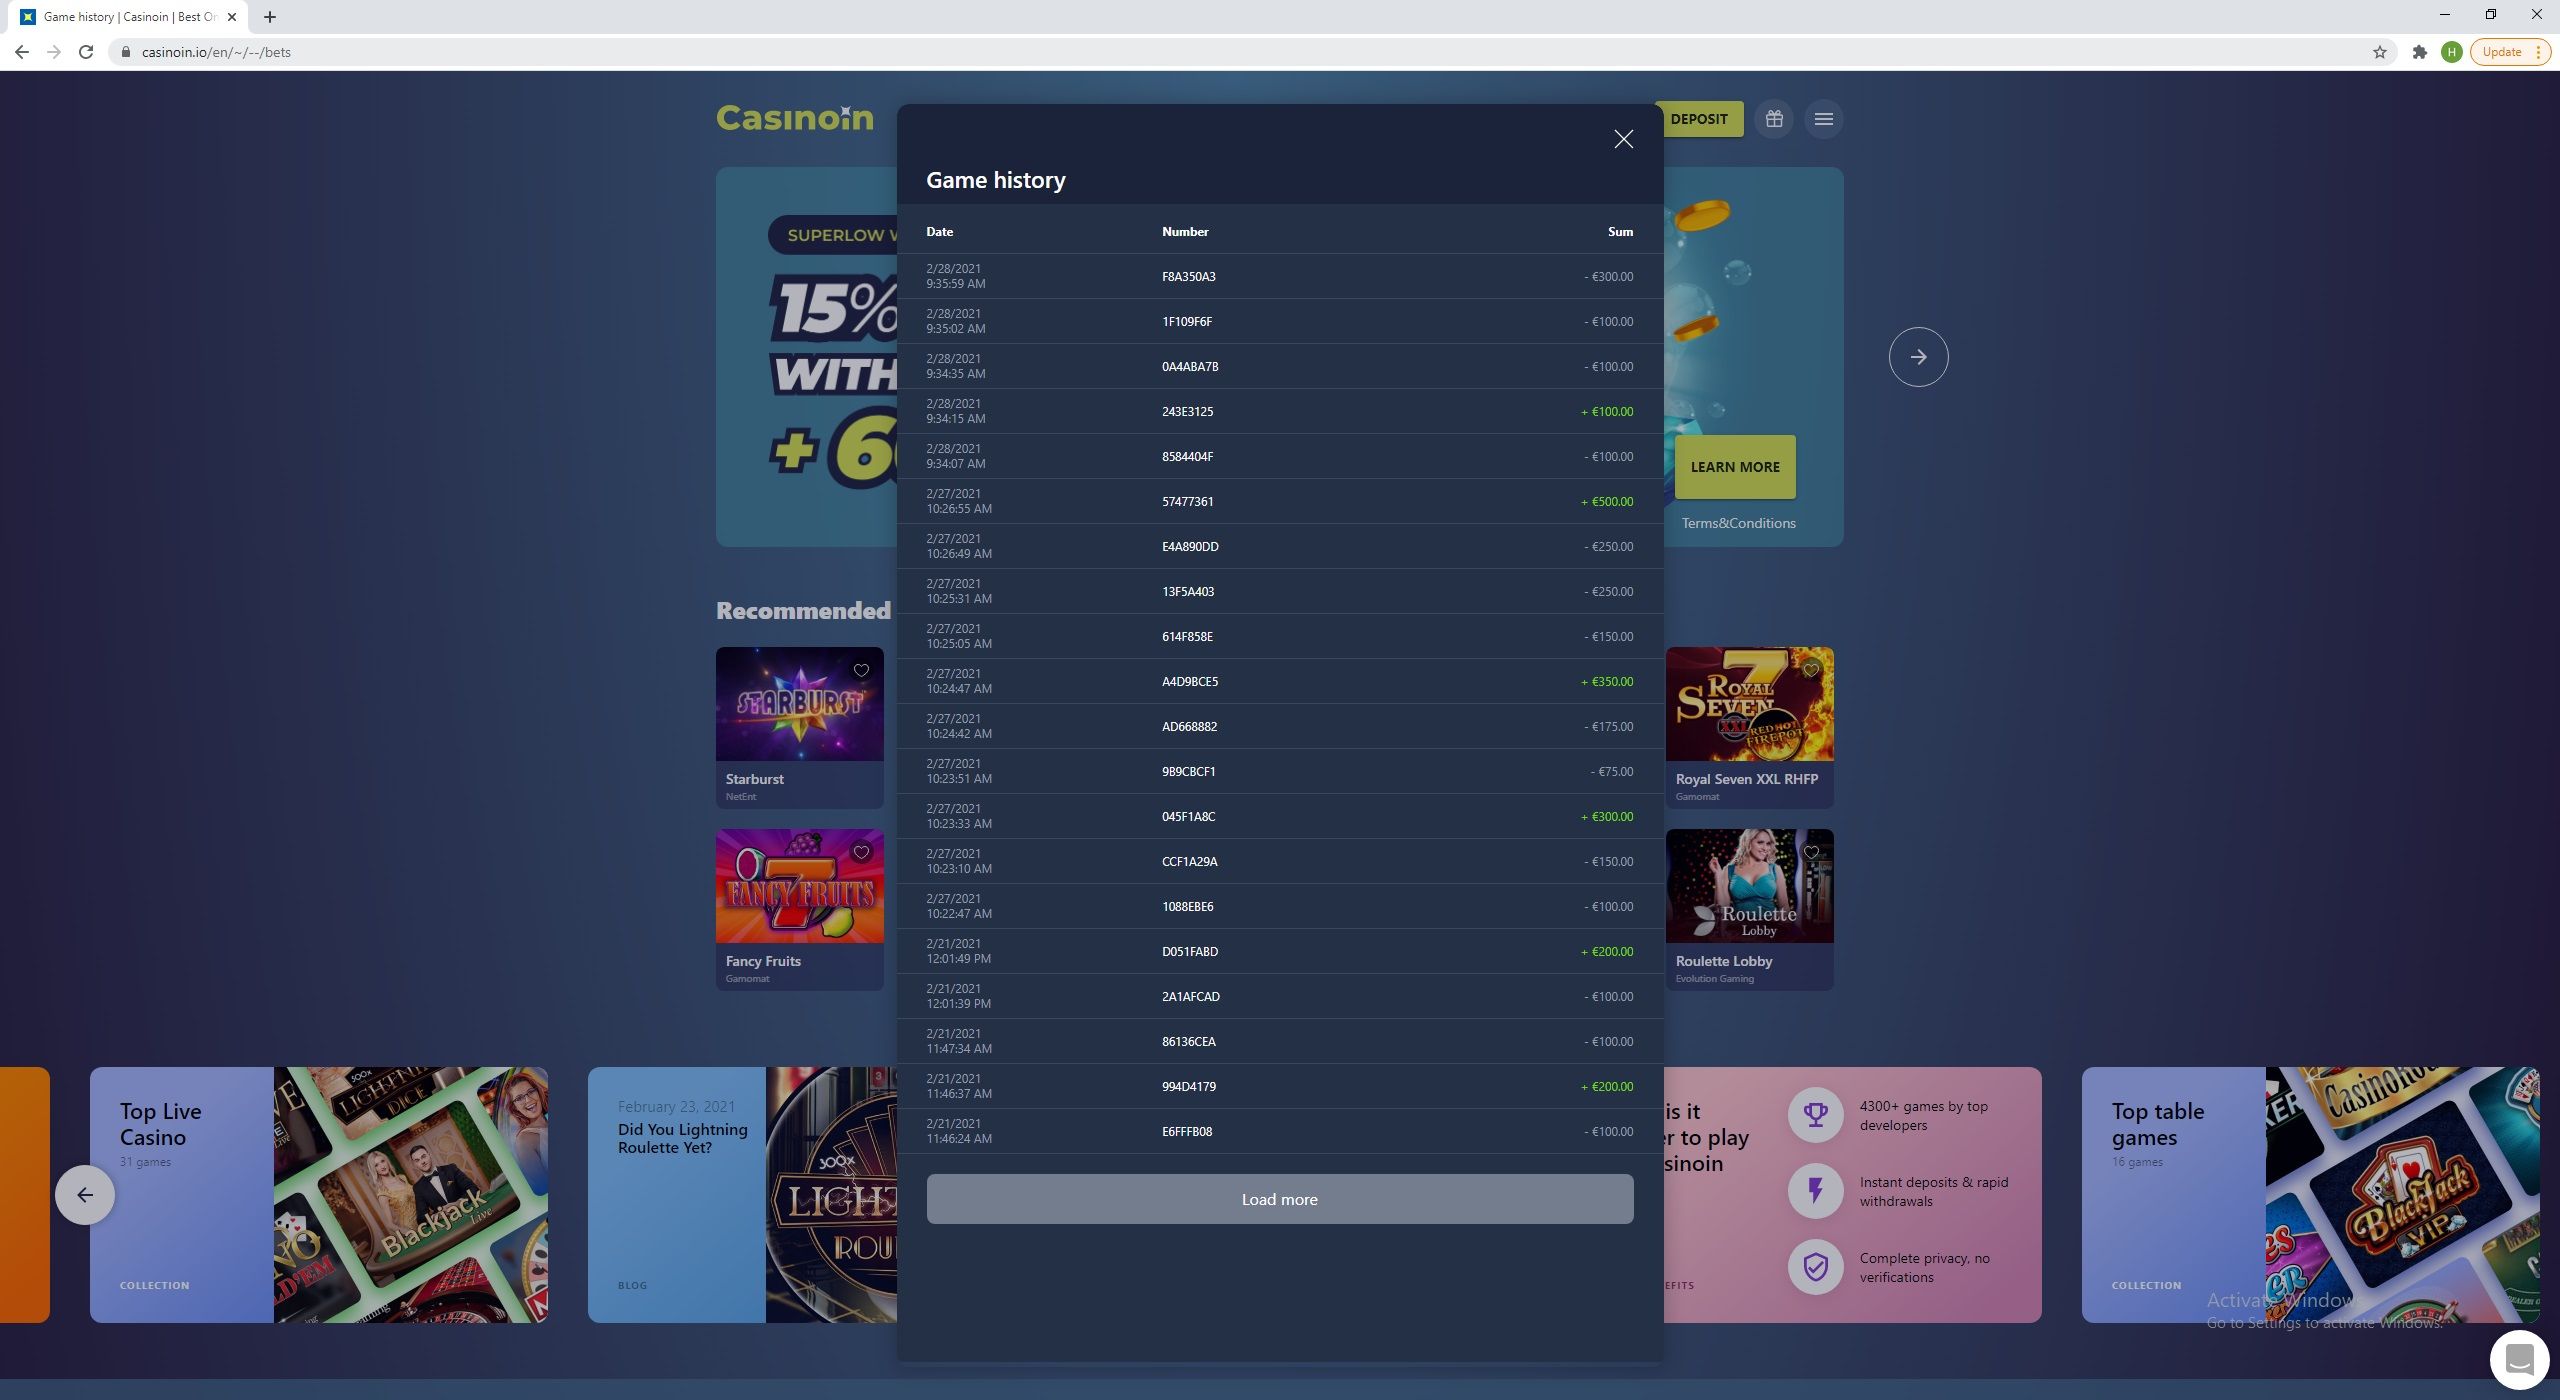This screenshot has width=2560, height=1400.
Task: Select bet number 8584404F
Action: point(1188,457)
